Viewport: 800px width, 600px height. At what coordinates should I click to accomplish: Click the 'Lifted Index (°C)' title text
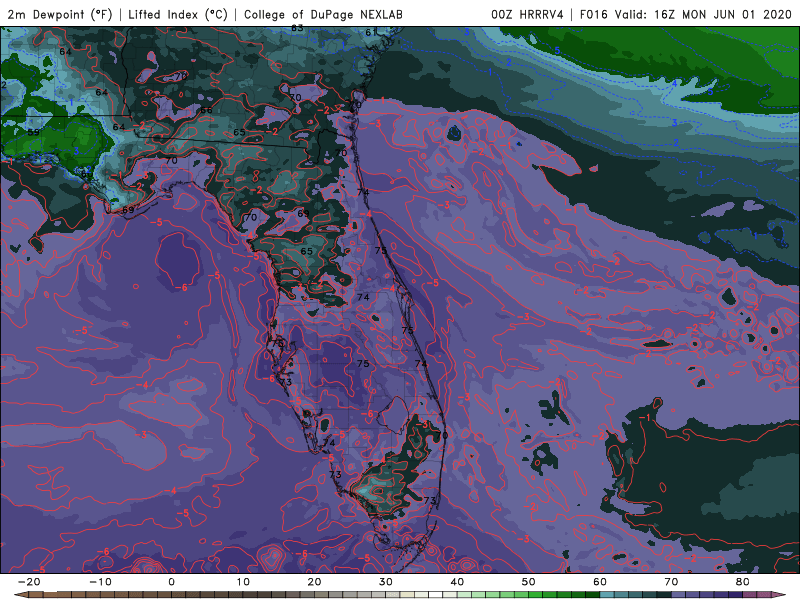click(178, 14)
